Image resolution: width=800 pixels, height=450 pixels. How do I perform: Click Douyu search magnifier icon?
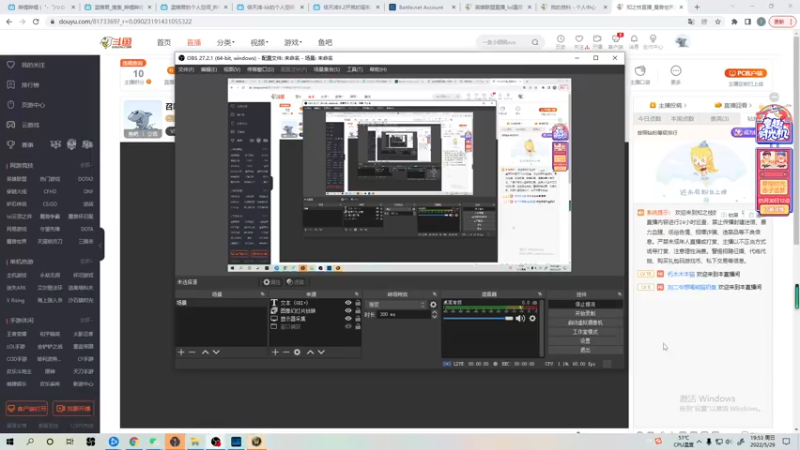[x=535, y=42]
